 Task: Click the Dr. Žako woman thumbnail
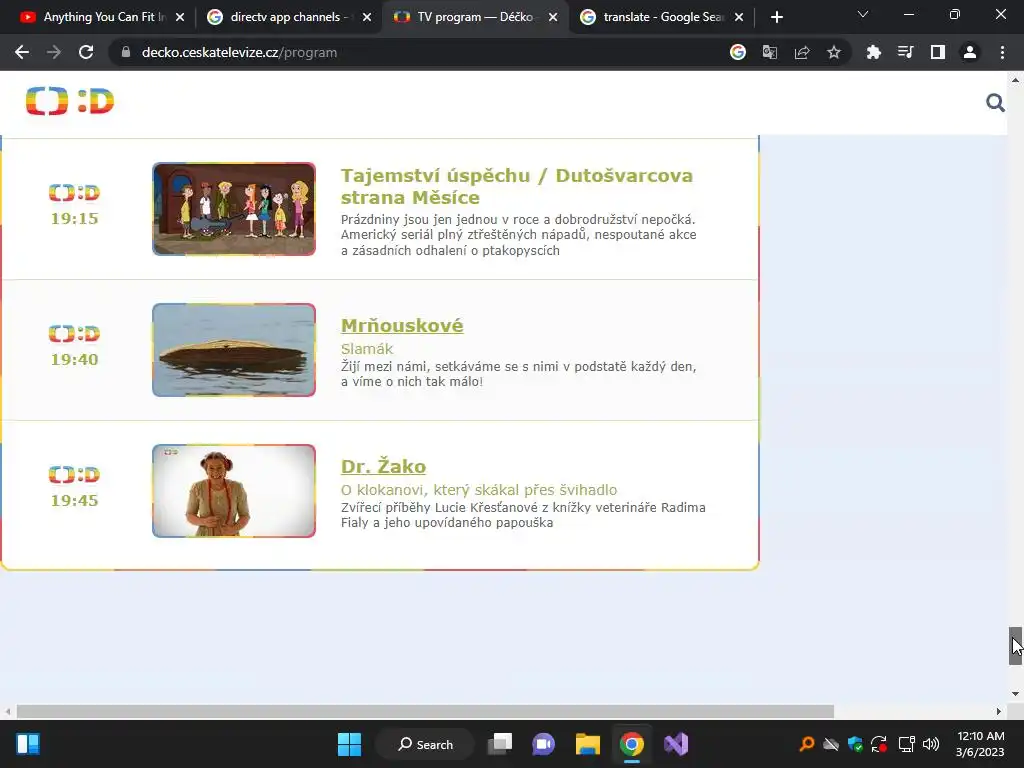click(234, 491)
